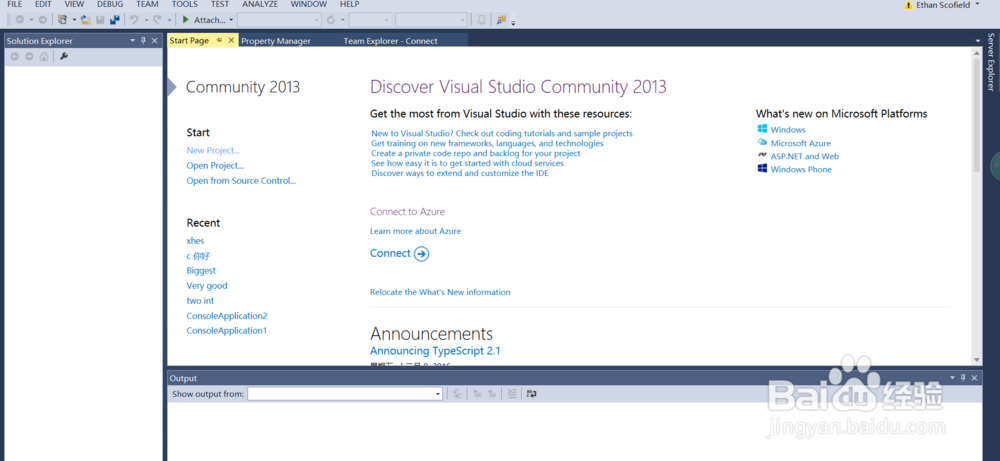The width and height of the screenshot is (1000, 461).
Task: Click the account warning triangle icon
Action: (x=908, y=5)
